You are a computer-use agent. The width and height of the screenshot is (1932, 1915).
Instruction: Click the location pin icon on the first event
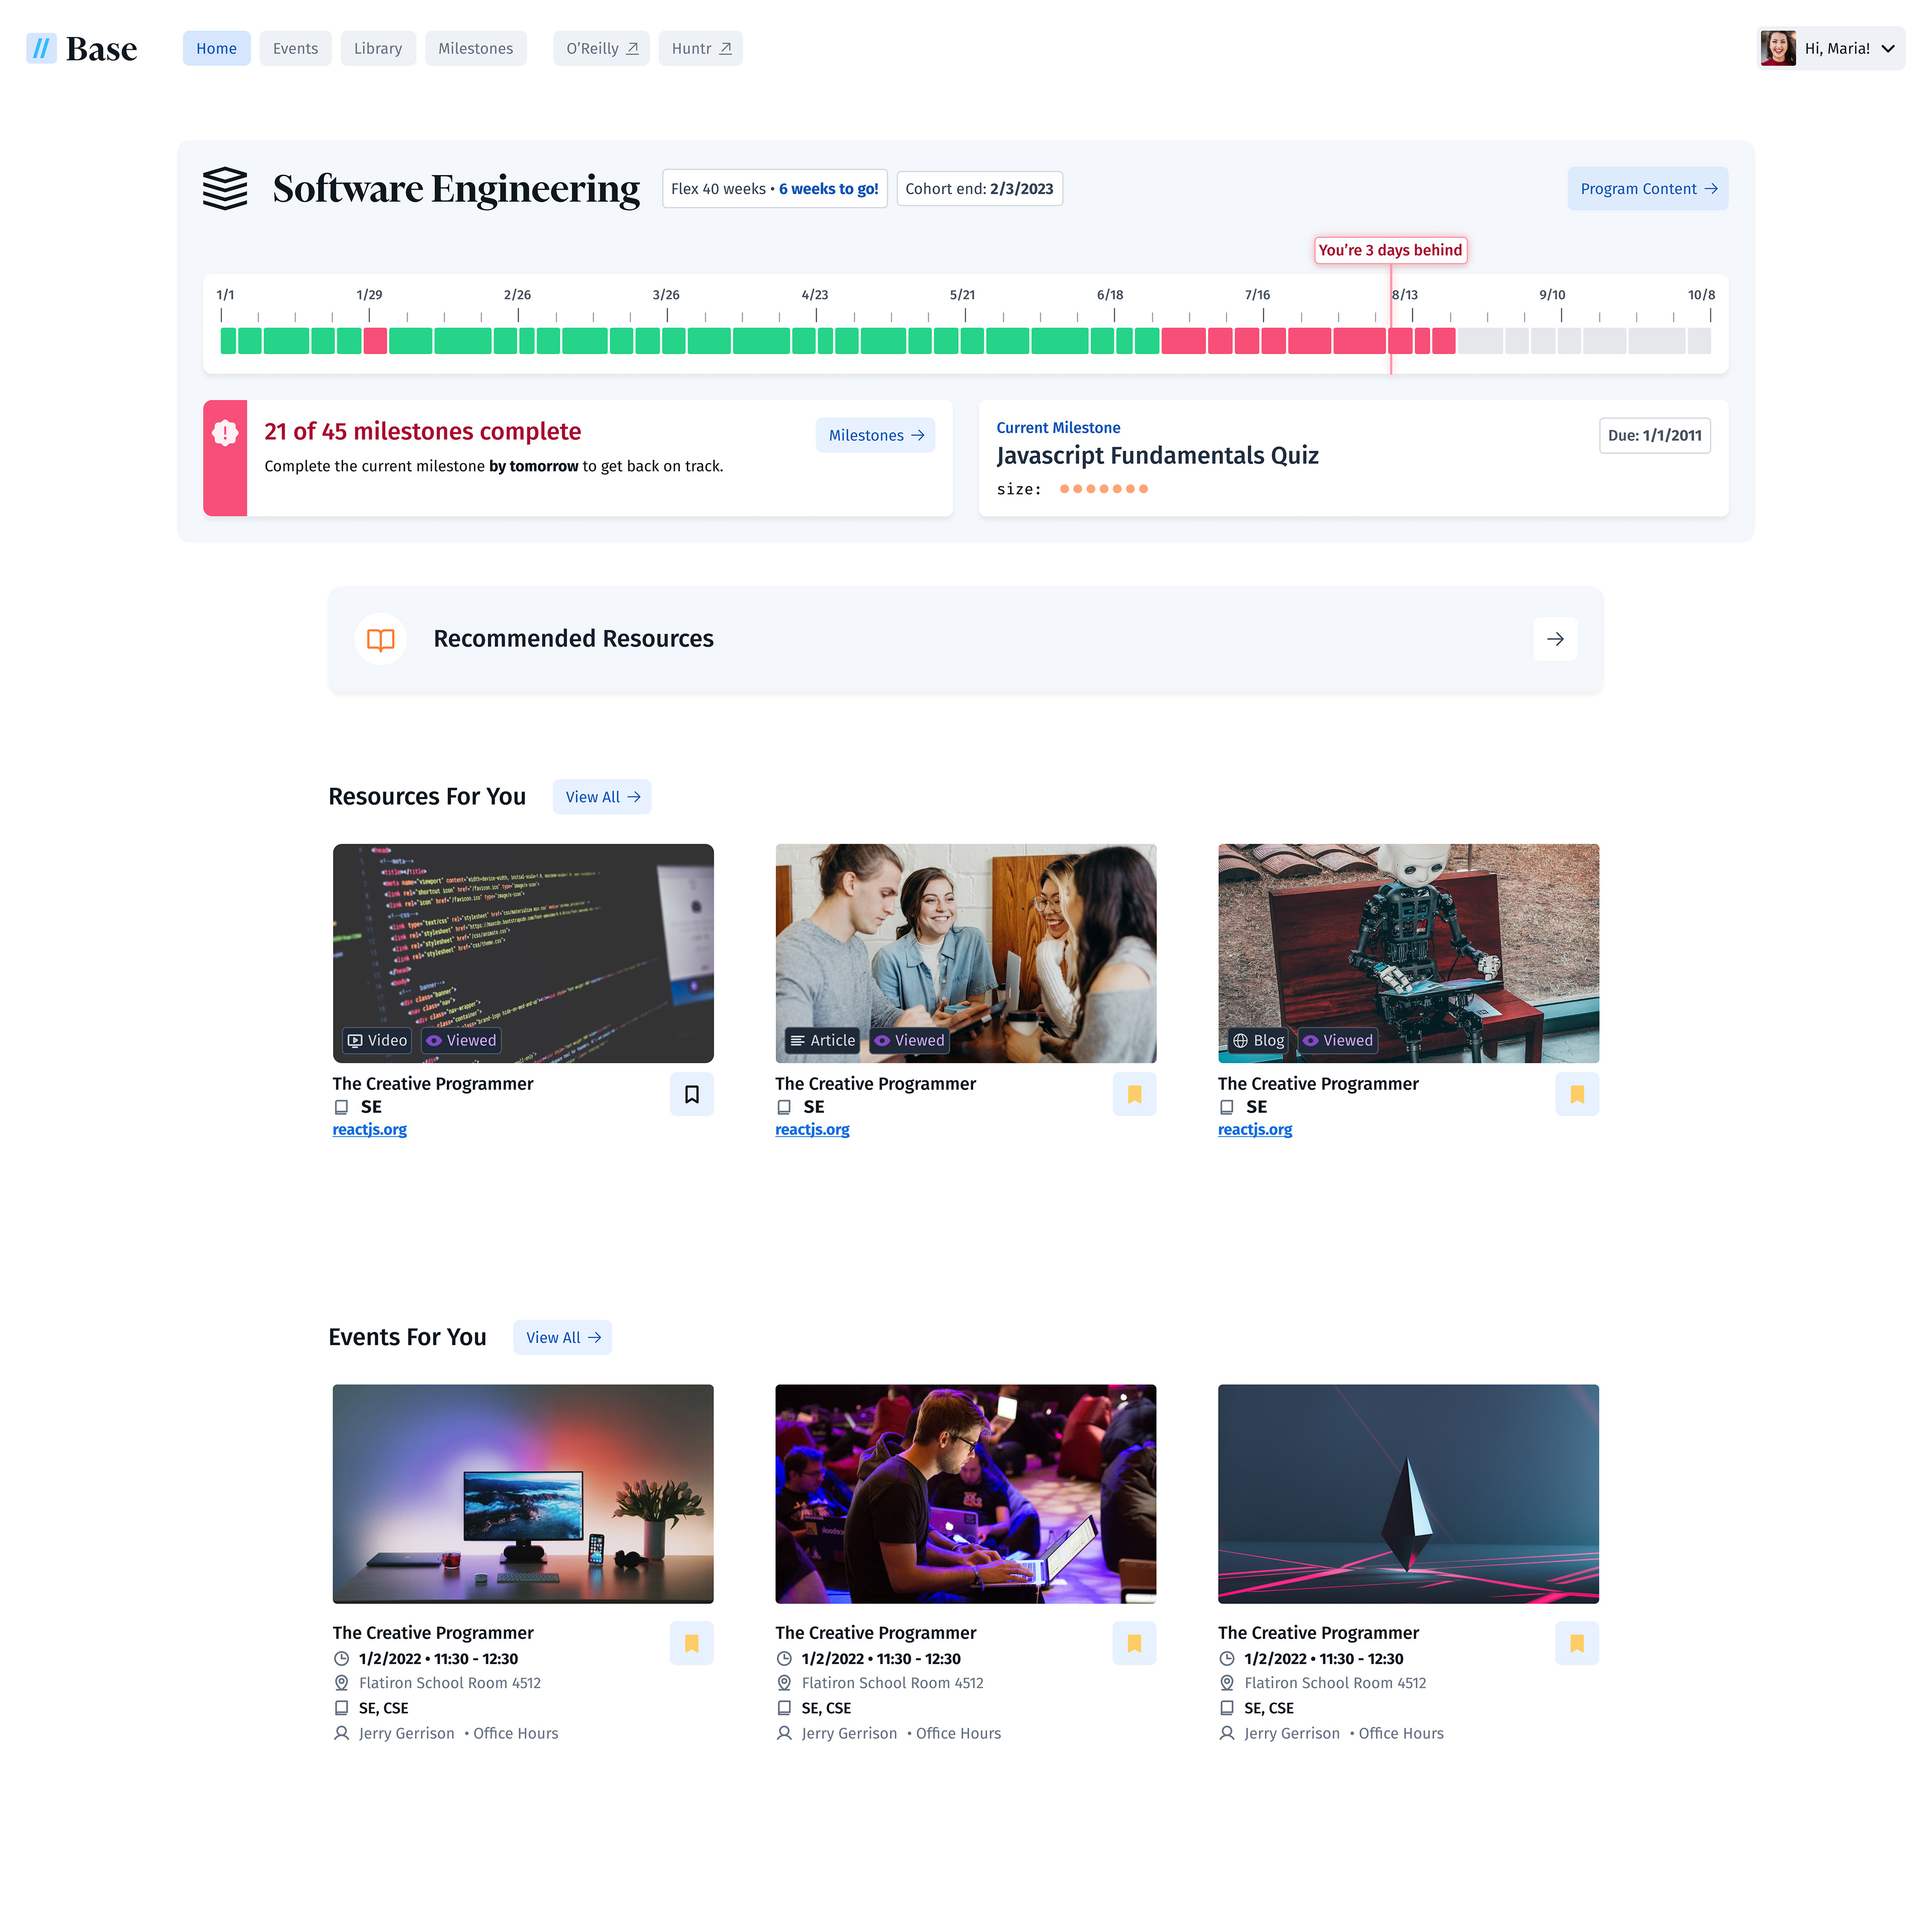(x=341, y=1683)
